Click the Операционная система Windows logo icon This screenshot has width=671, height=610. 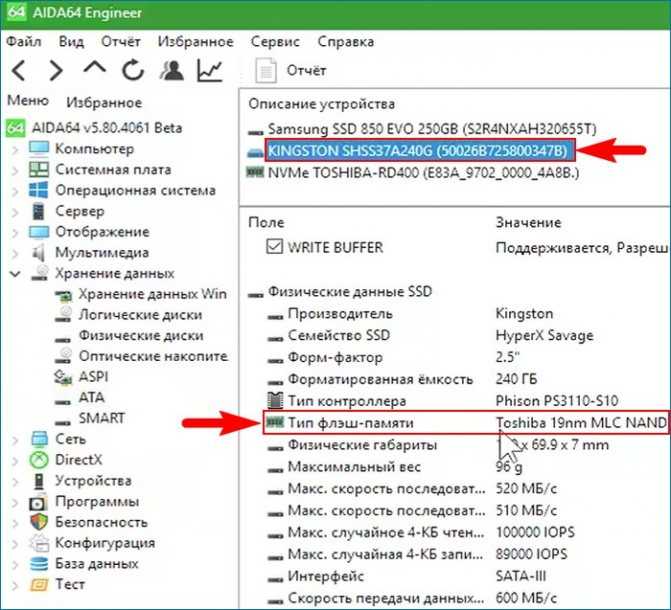tap(39, 190)
